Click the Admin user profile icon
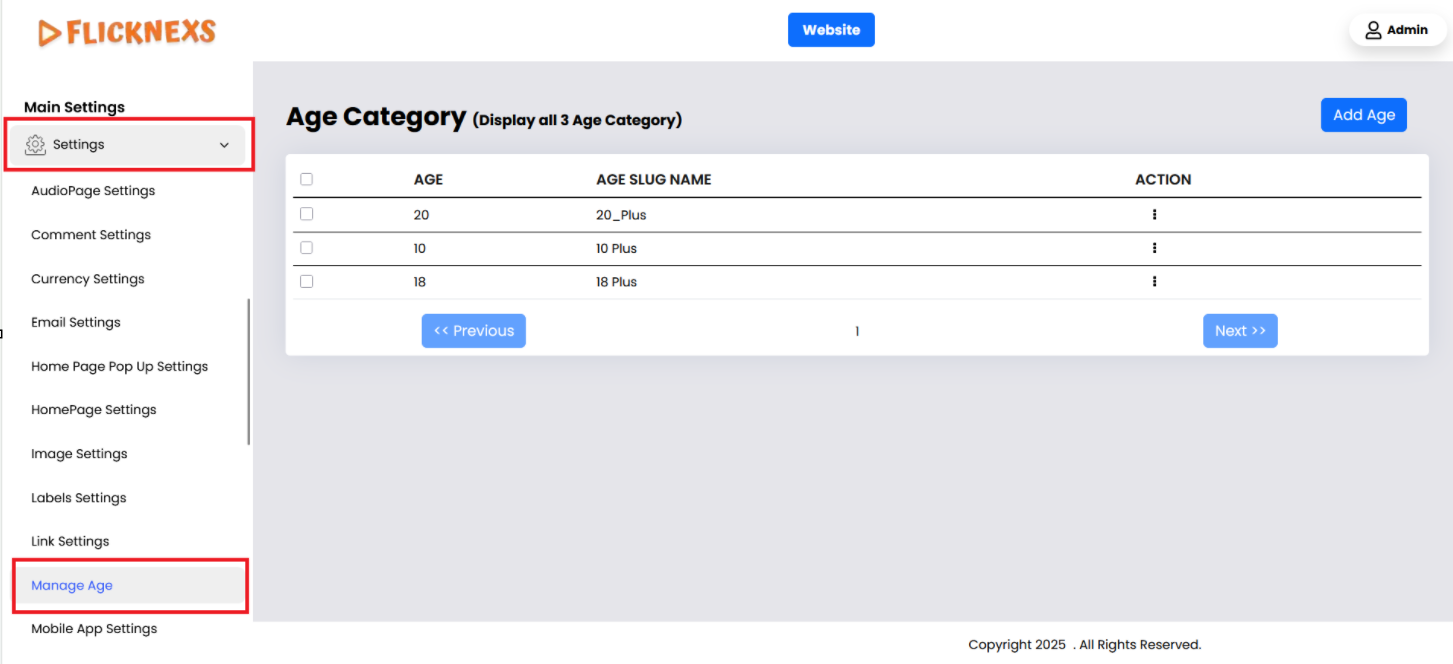This screenshot has width=1453, height=664. click(1373, 30)
